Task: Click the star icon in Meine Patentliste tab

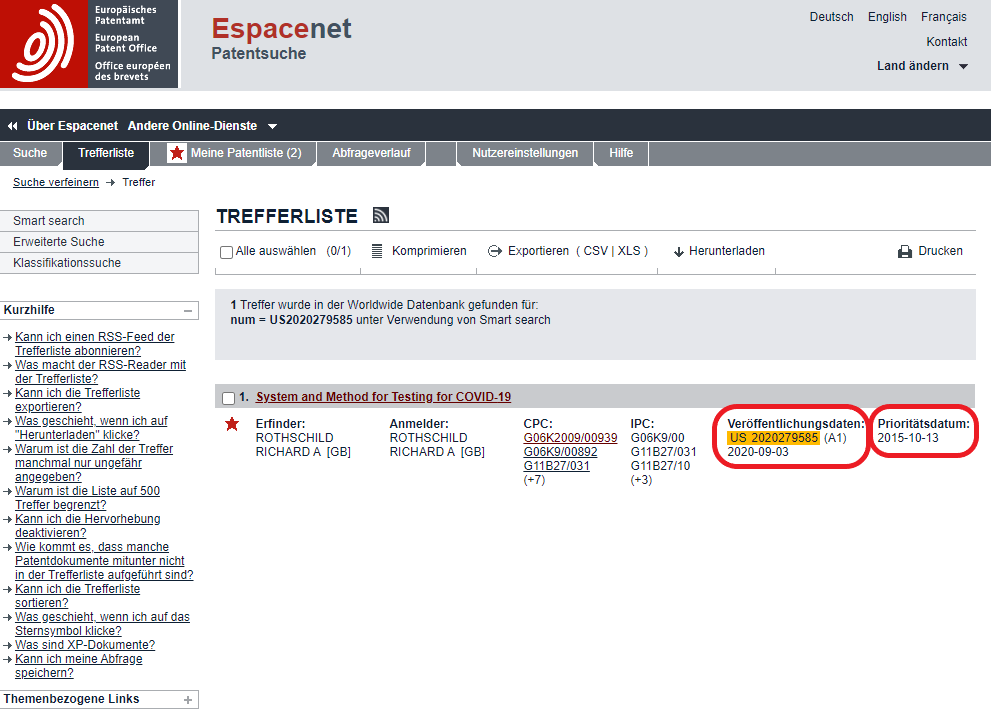Action: pos(177,153)
